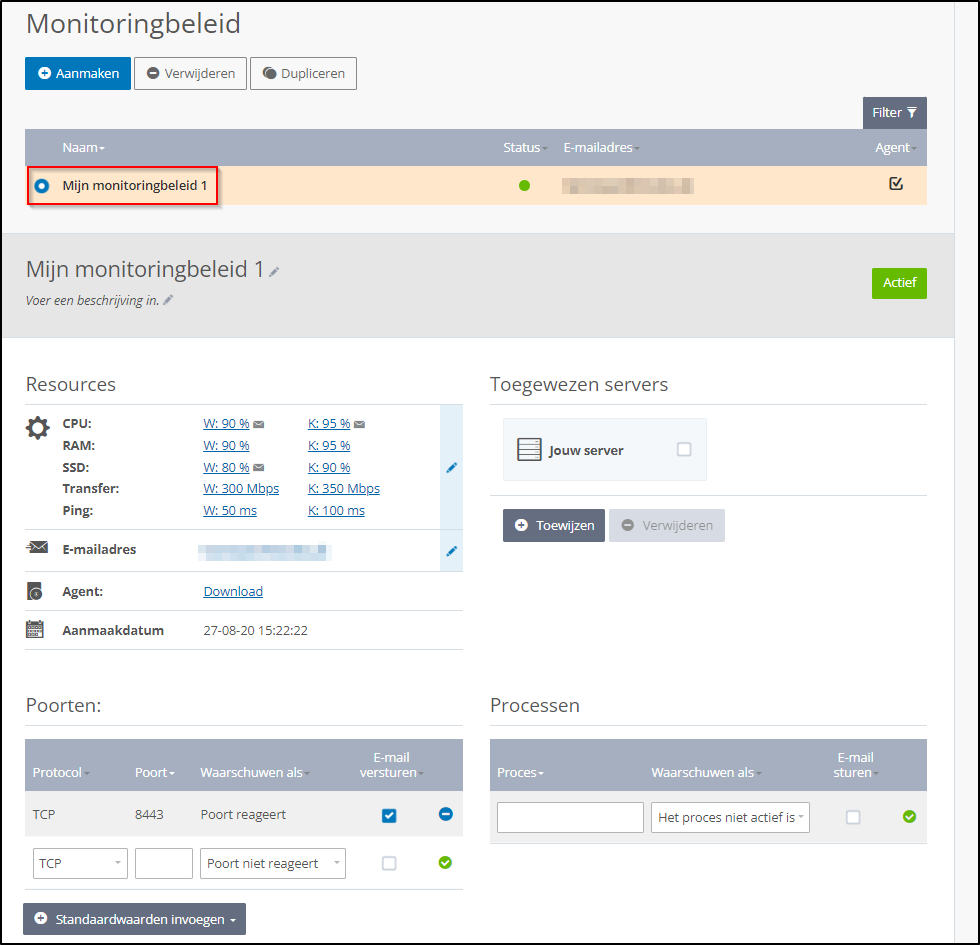This screenshot has width=980, height=945.
Task: Click the Aanmaken button
Action: (x=78, y=73)
